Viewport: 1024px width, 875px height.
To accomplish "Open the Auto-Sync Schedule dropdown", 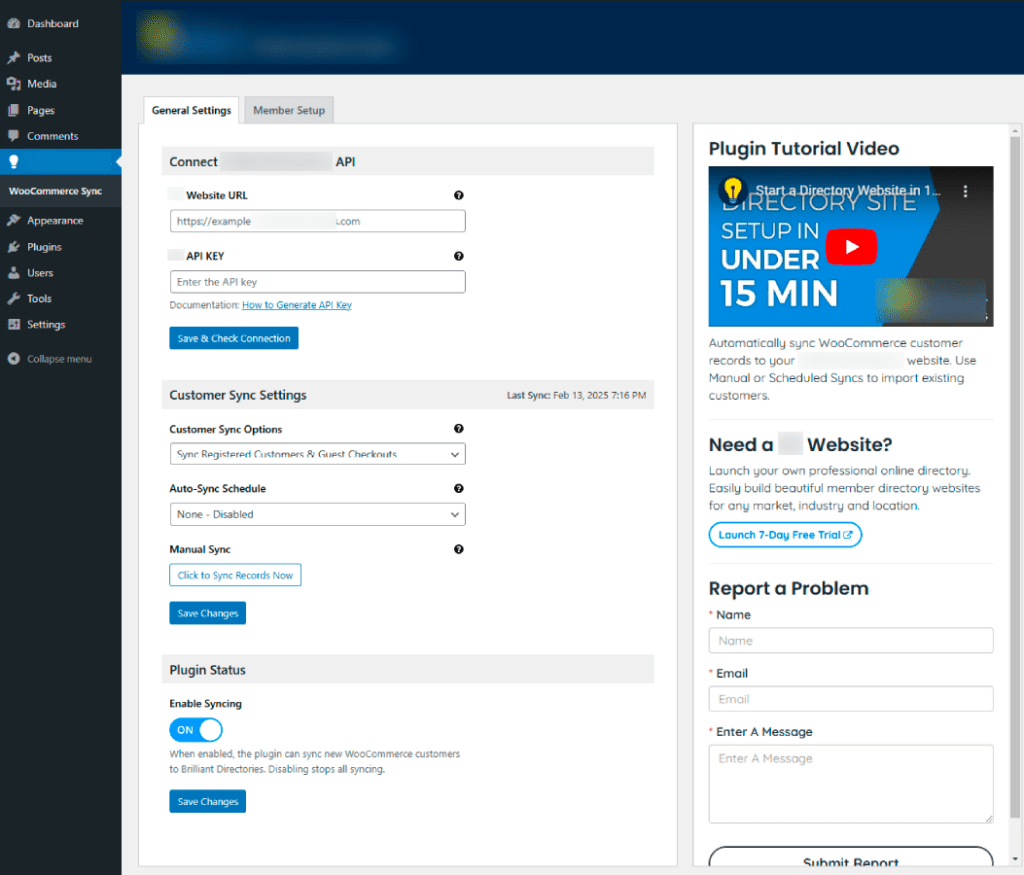I will click(317, 515).
